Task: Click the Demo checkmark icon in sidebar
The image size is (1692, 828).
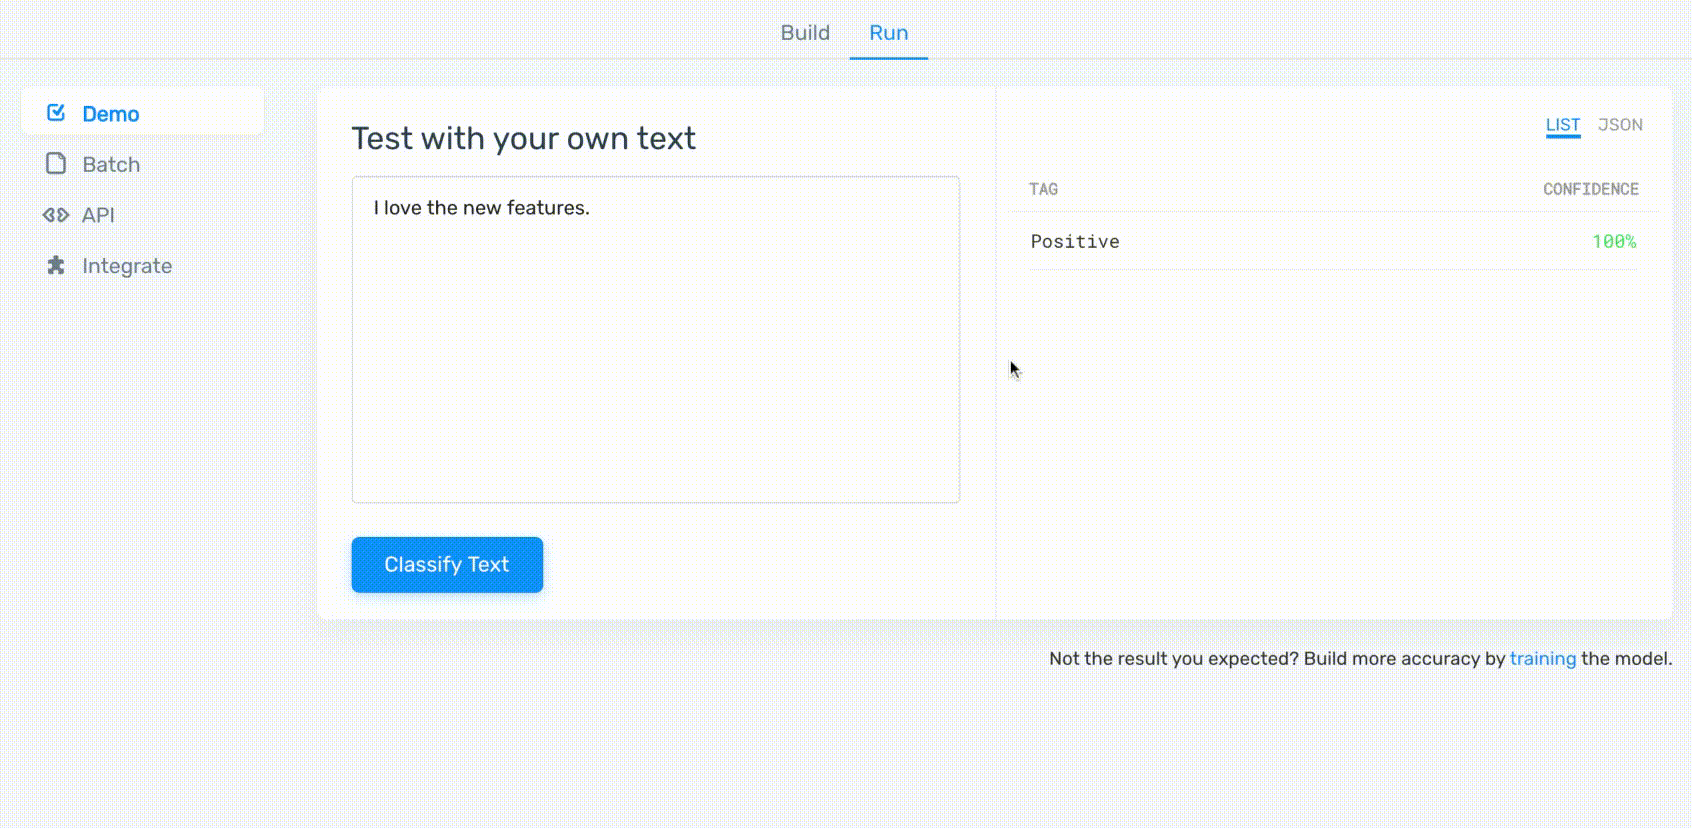Action: point(56,113)
